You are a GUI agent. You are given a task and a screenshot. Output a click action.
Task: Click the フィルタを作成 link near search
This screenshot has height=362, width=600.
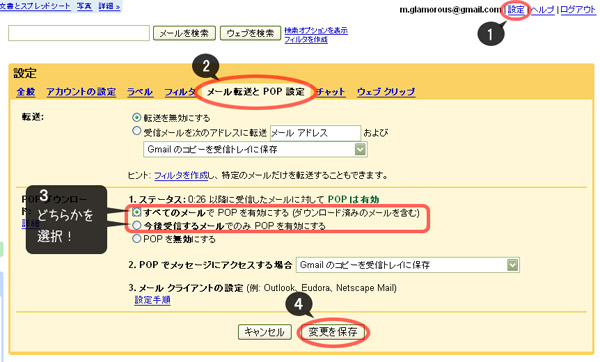(306, 39)
